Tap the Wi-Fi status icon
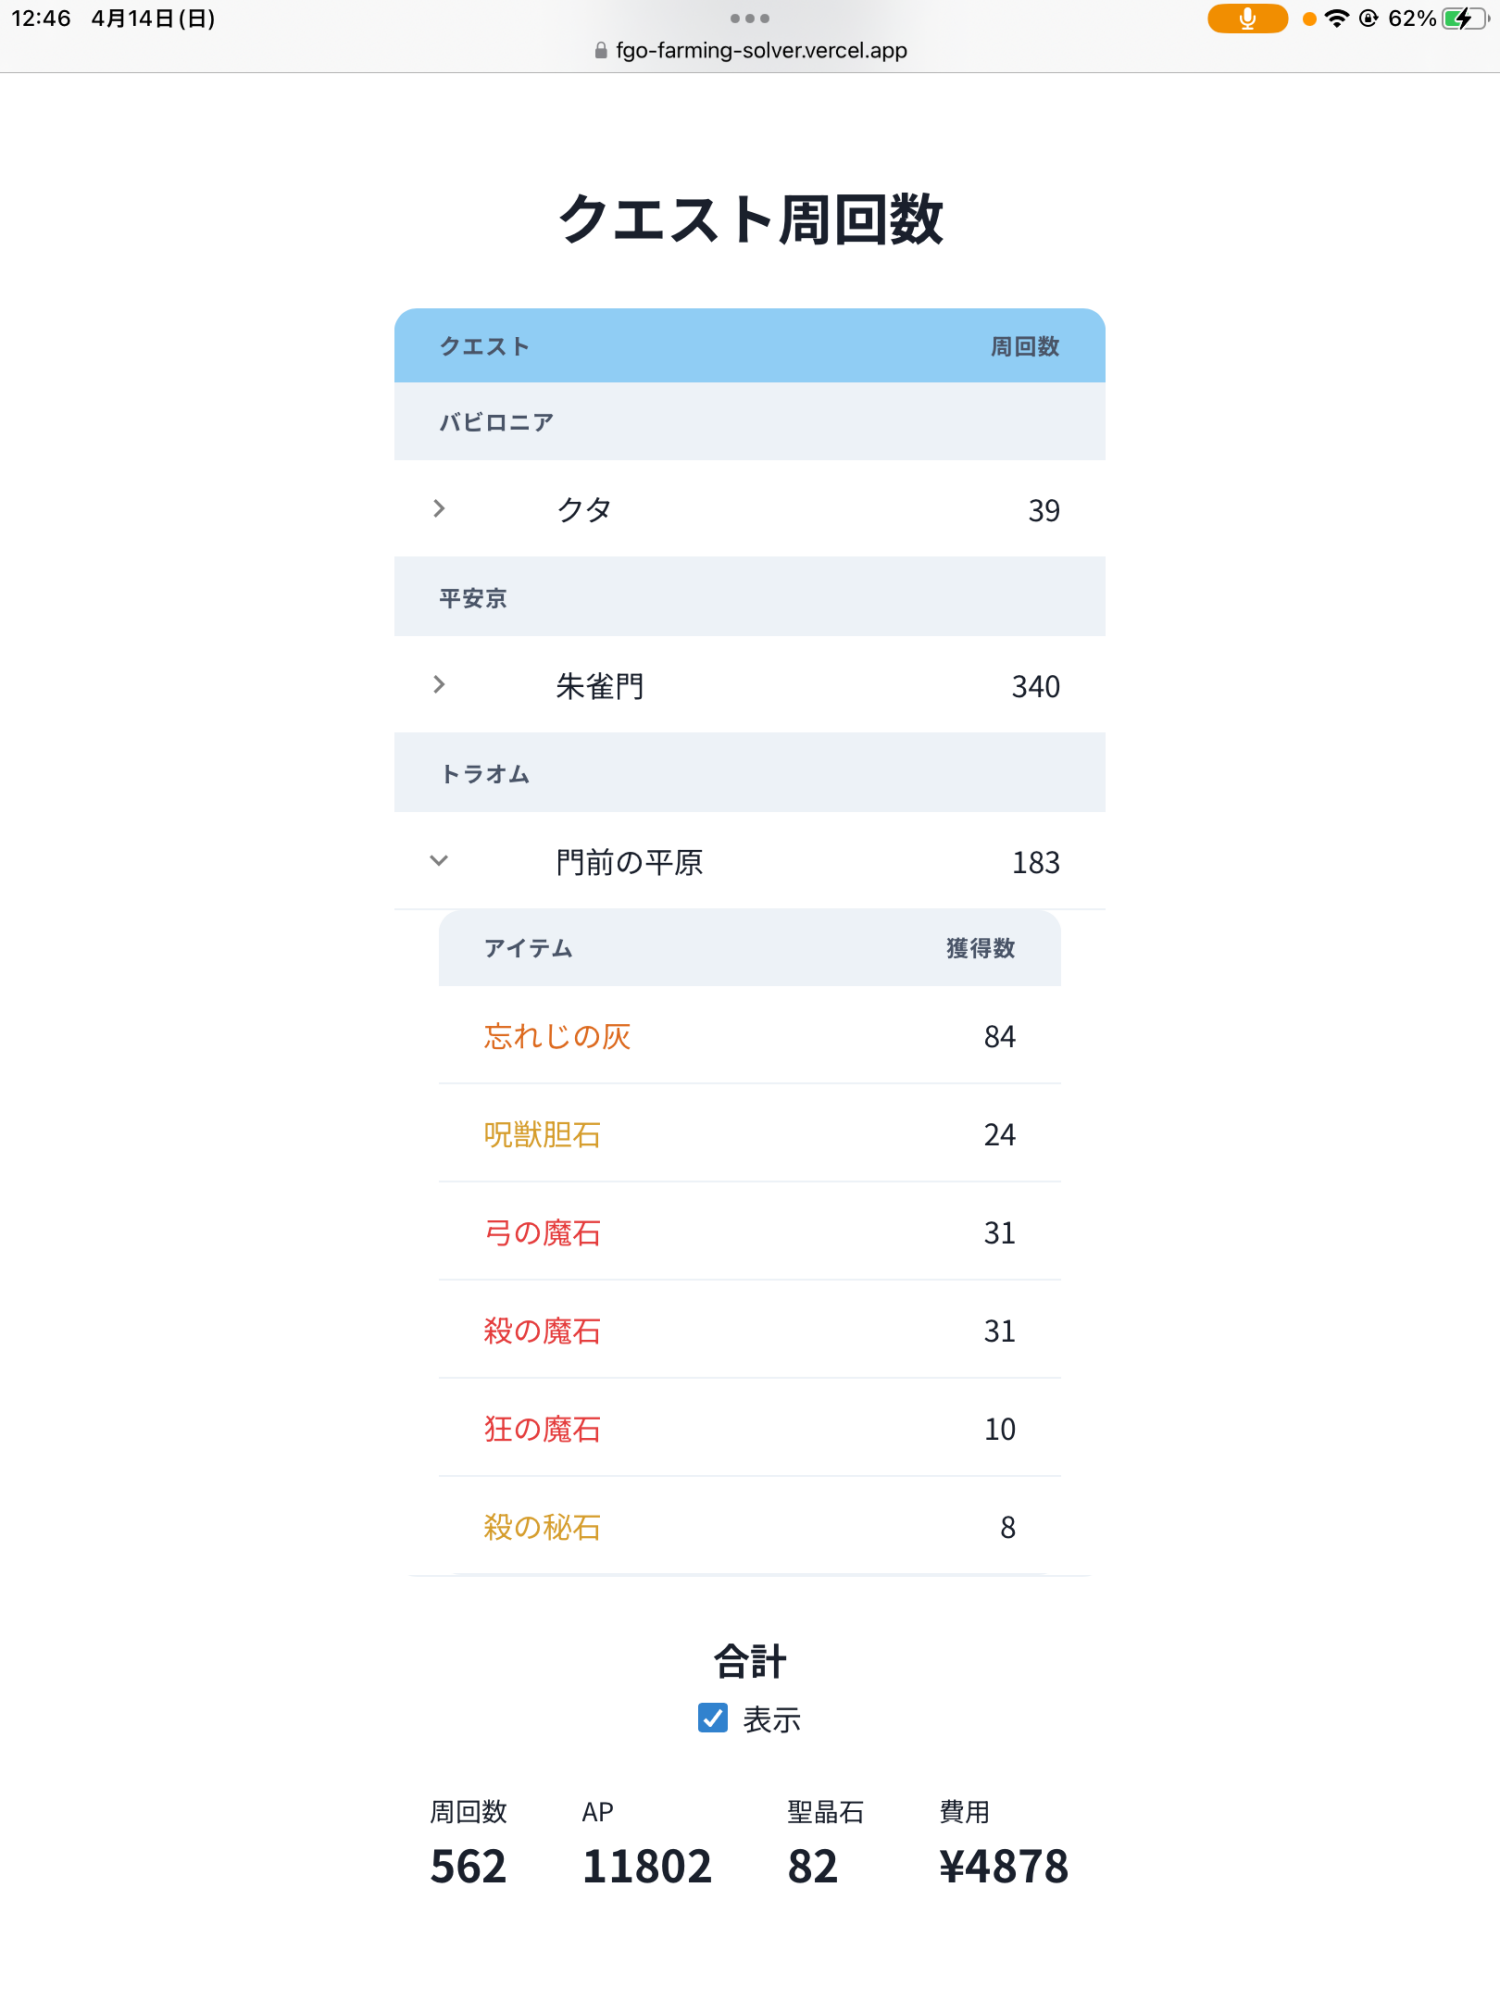This screenshot has width=1500, height=2000. point(1336,19)
